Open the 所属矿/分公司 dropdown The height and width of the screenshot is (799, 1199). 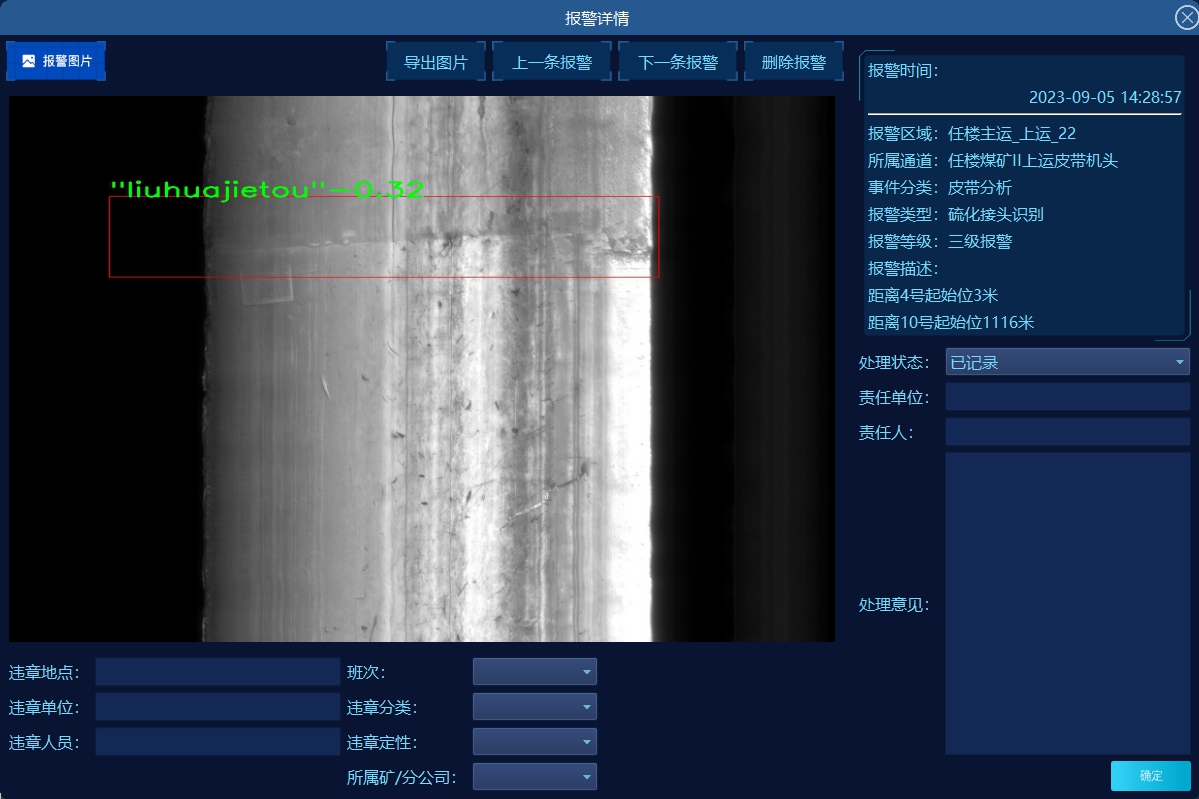click(x=535, y=777)
